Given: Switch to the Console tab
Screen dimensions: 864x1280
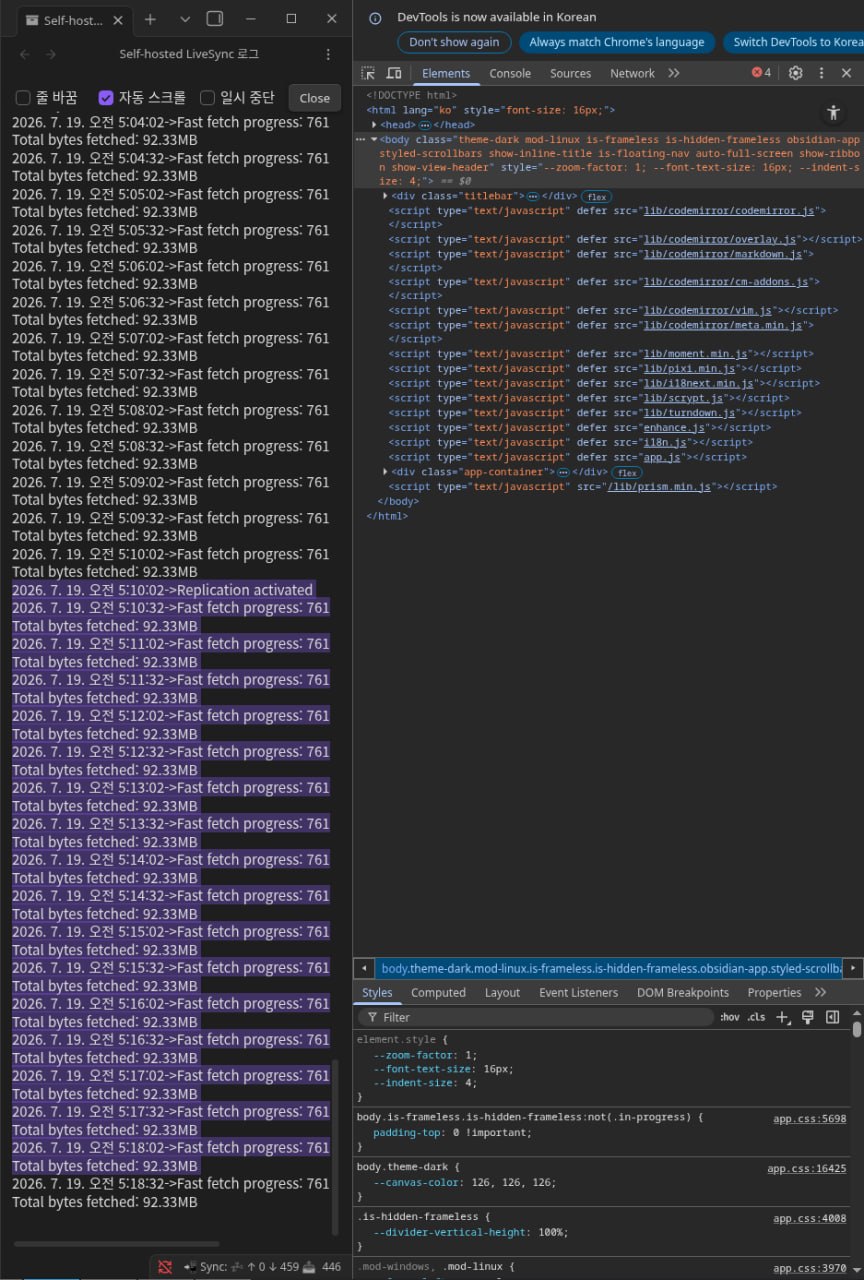Looking at the screenshot, I should pyautogui.click(x=510, y=73).
